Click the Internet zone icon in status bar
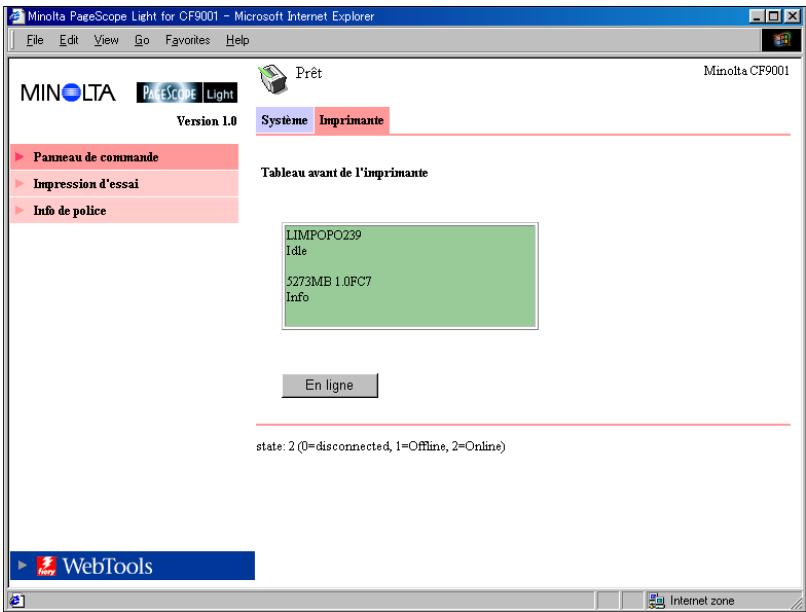 click(x=656, y=600)
